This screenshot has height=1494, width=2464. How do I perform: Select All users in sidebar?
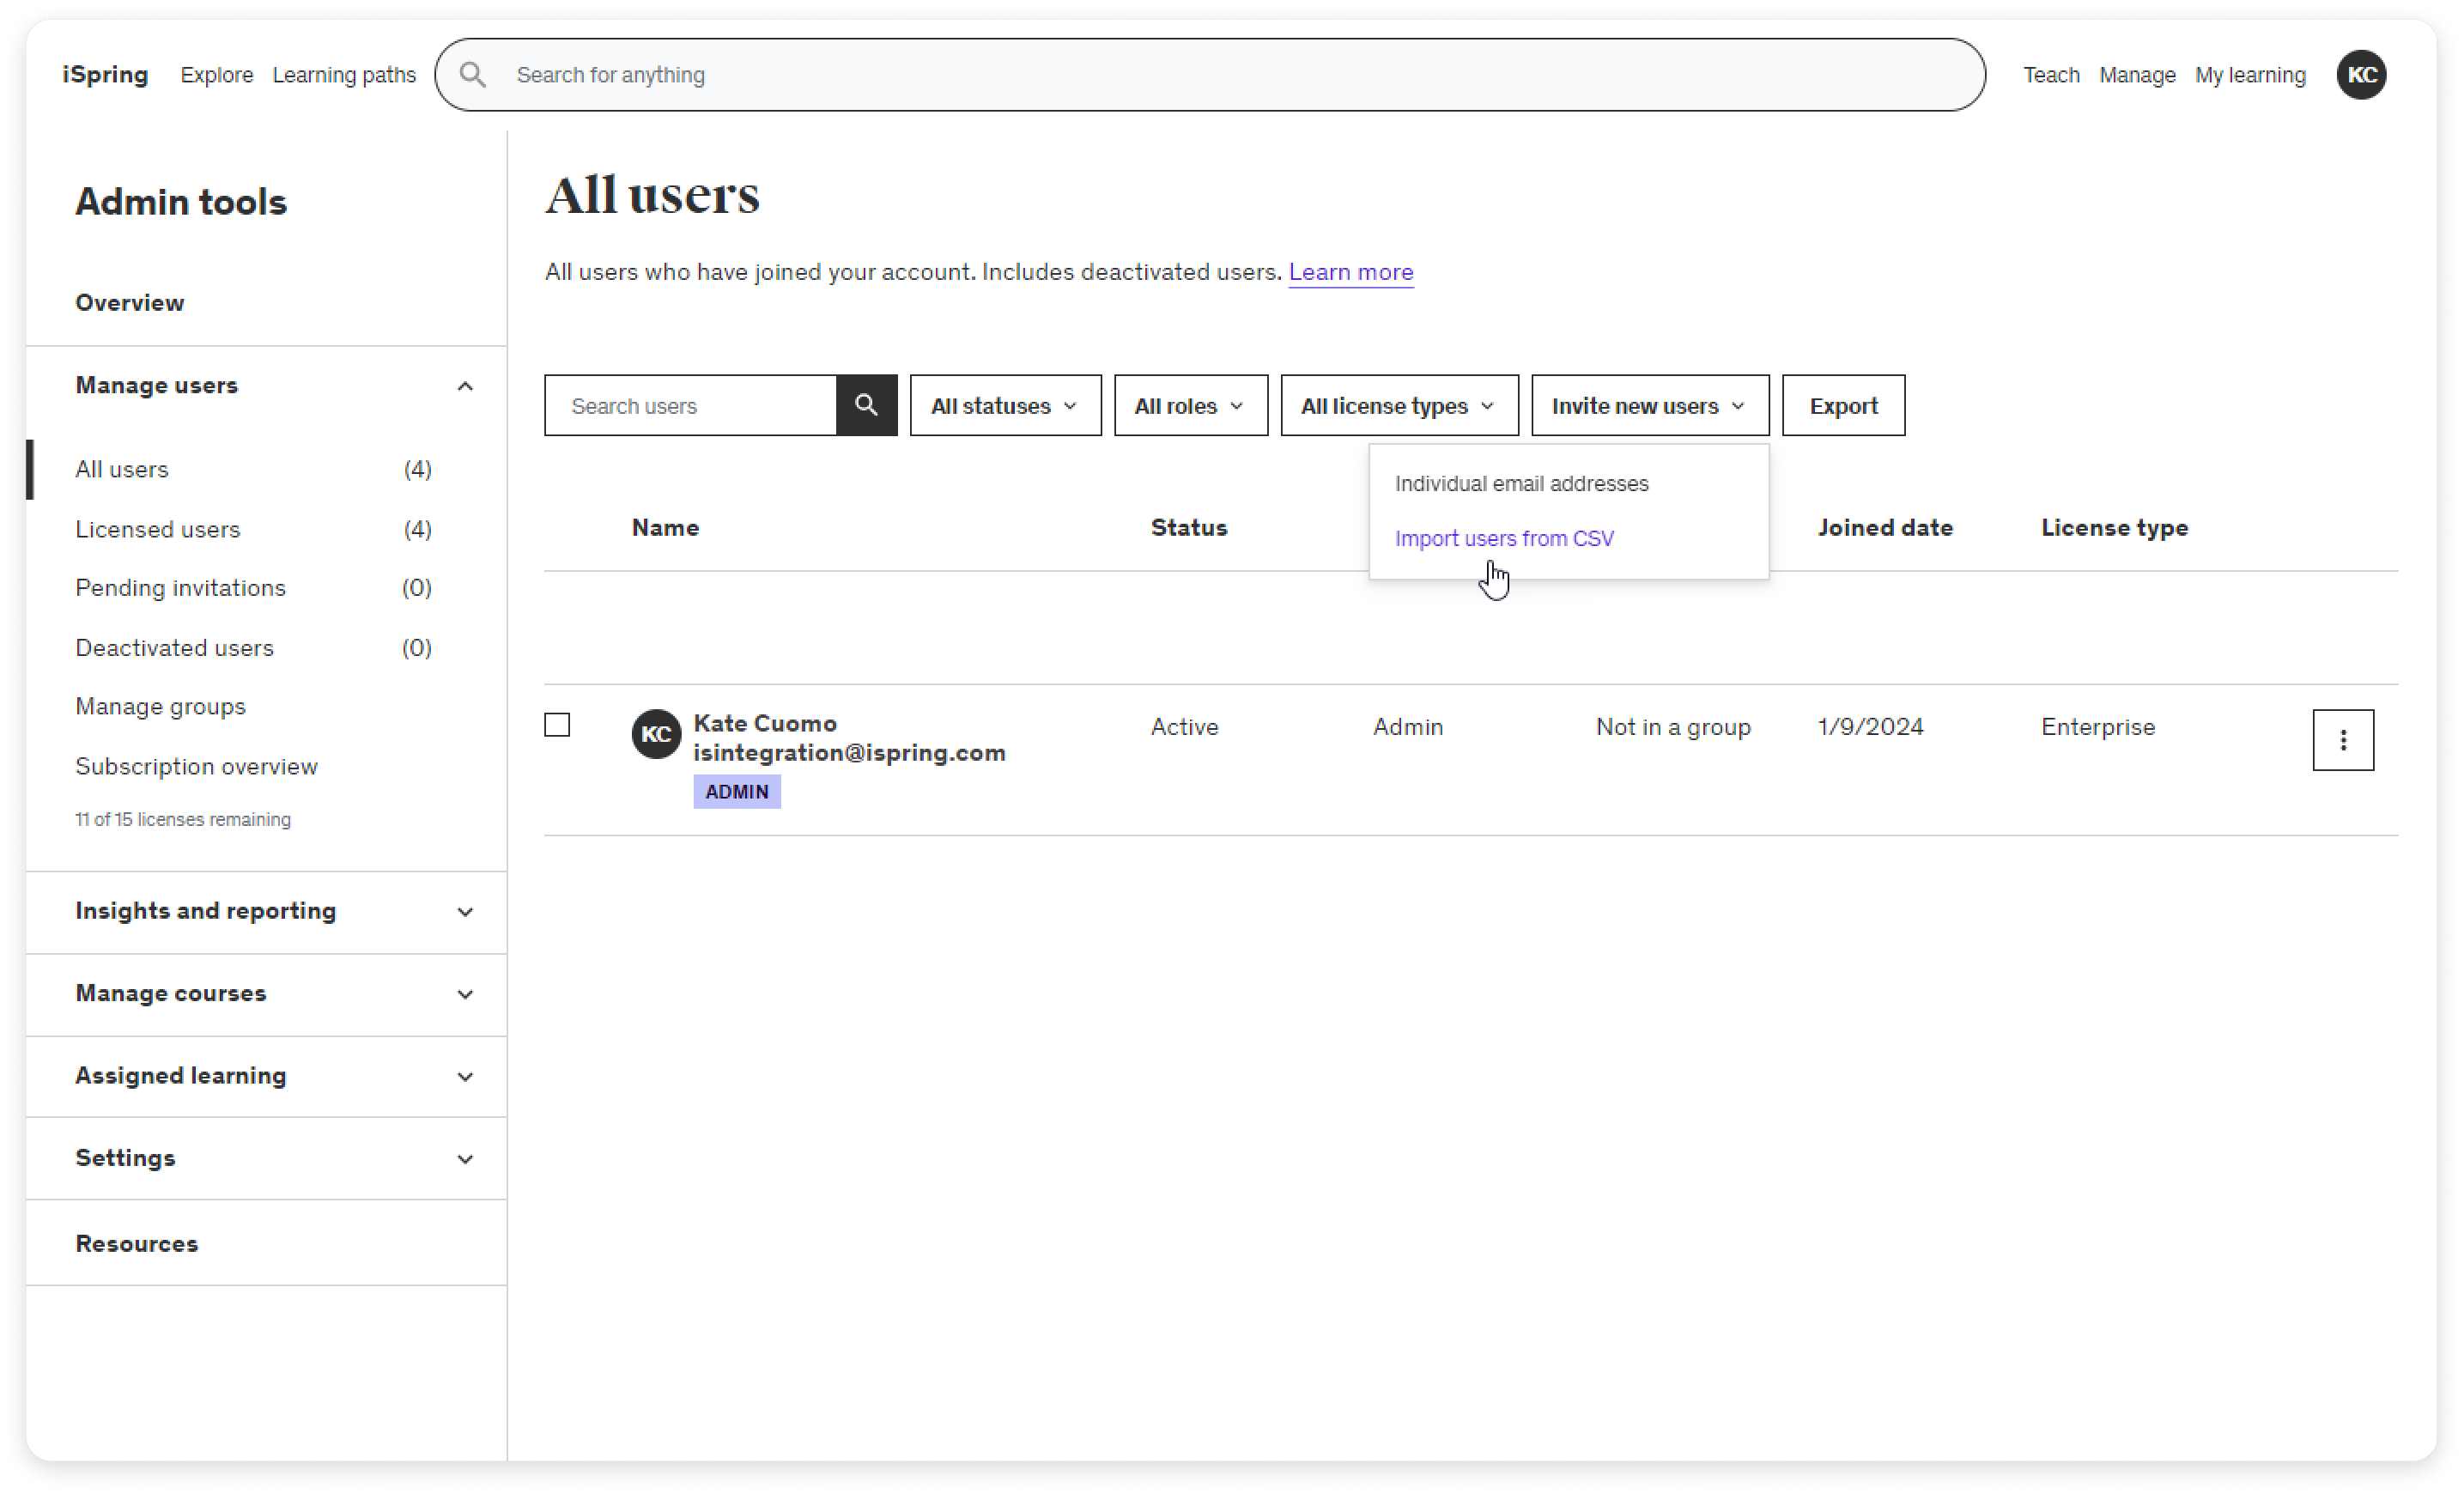point(122,469)
